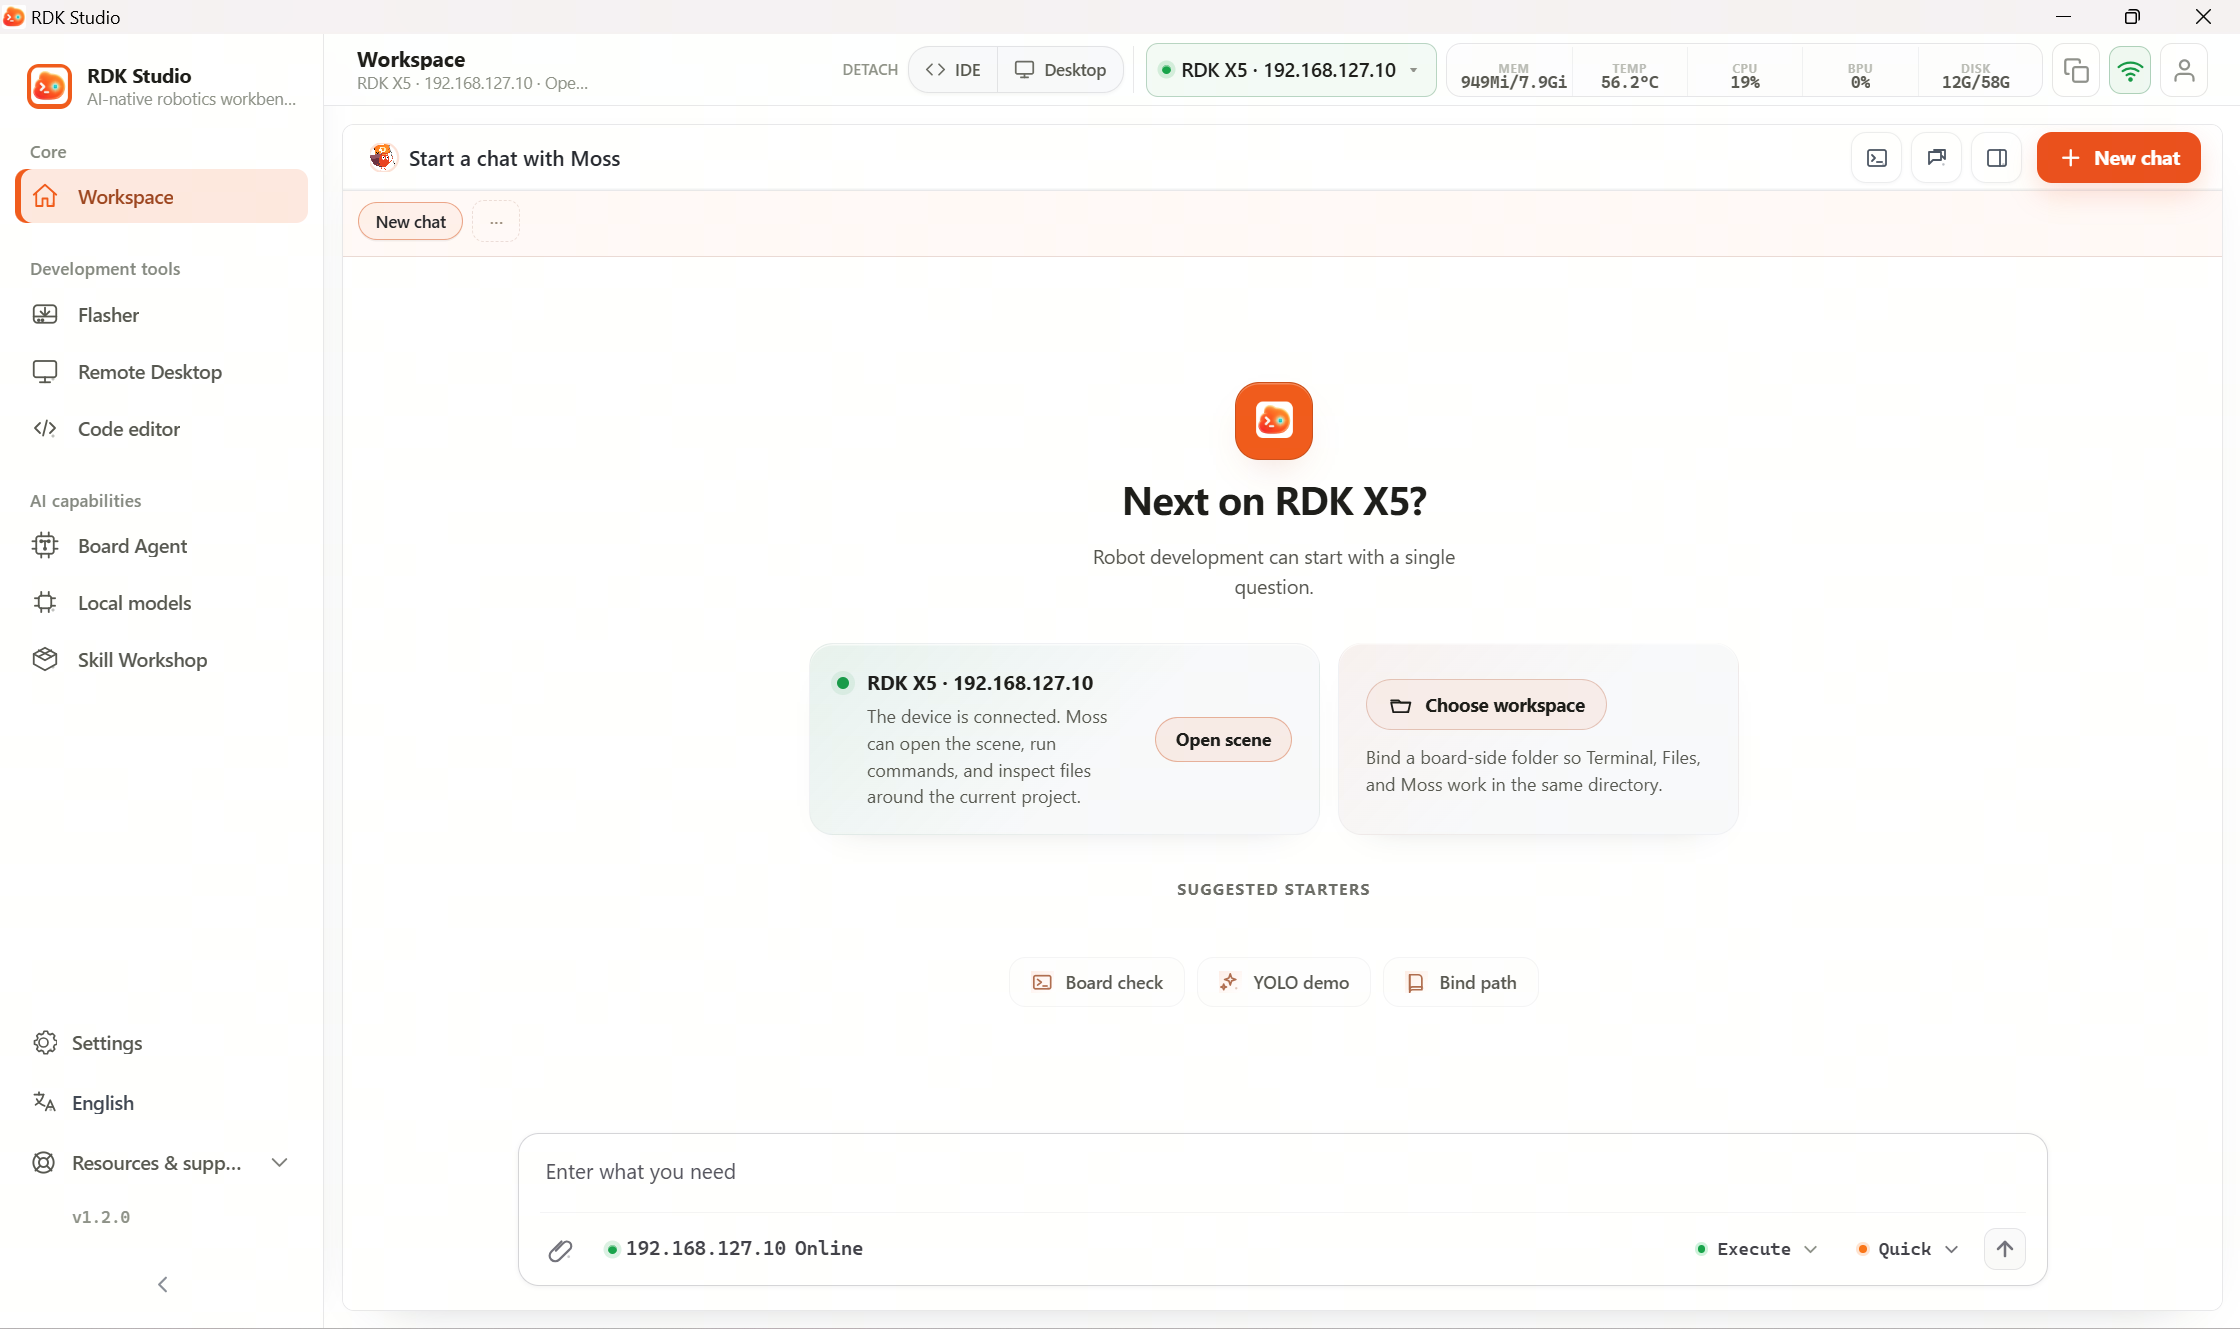The width and height of the screenshot is (2240, 1329).
Task: Switch to Desktop view
Action: point(1060,70)
